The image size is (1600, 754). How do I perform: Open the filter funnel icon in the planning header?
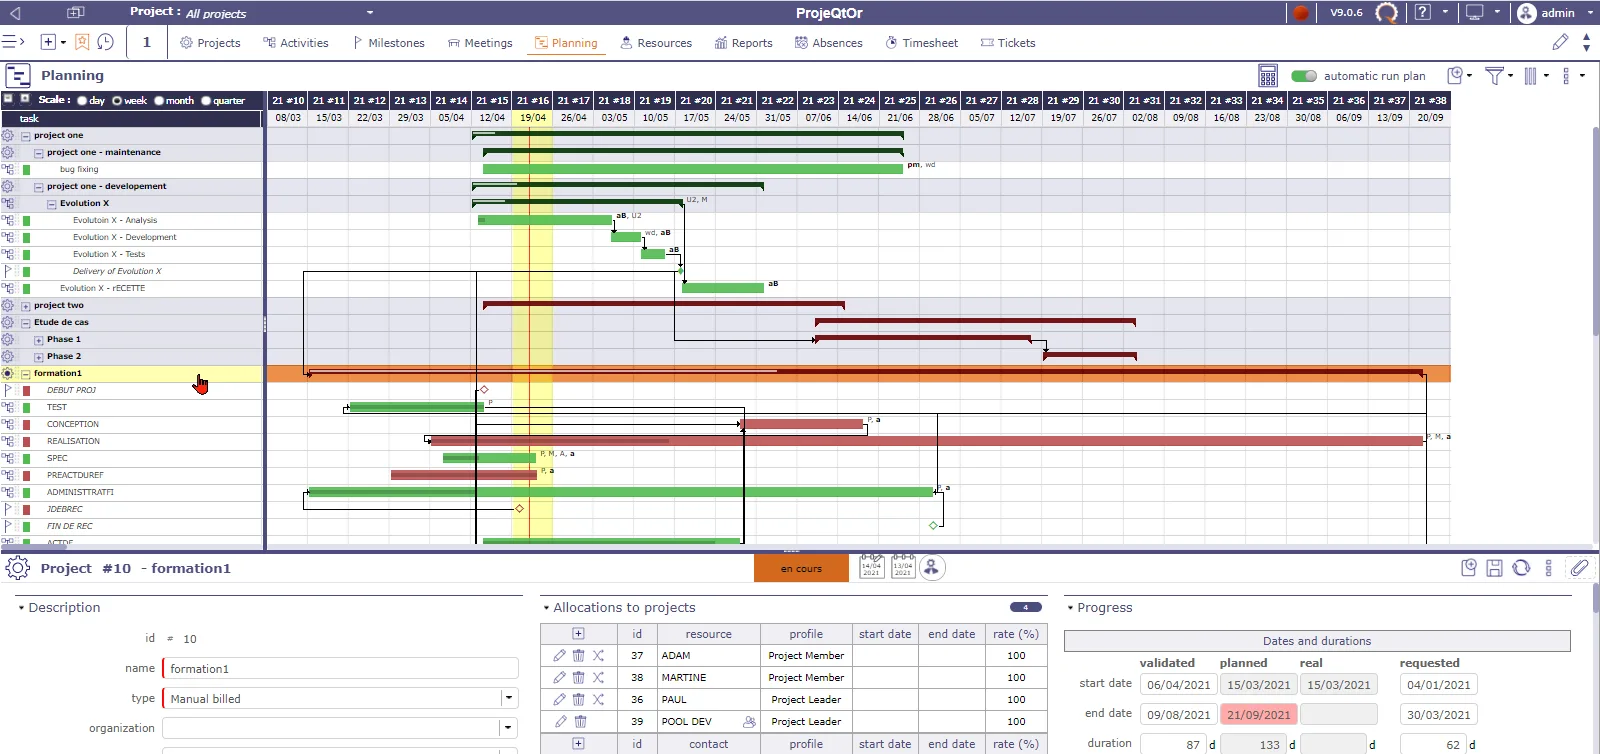point(1494,76)
